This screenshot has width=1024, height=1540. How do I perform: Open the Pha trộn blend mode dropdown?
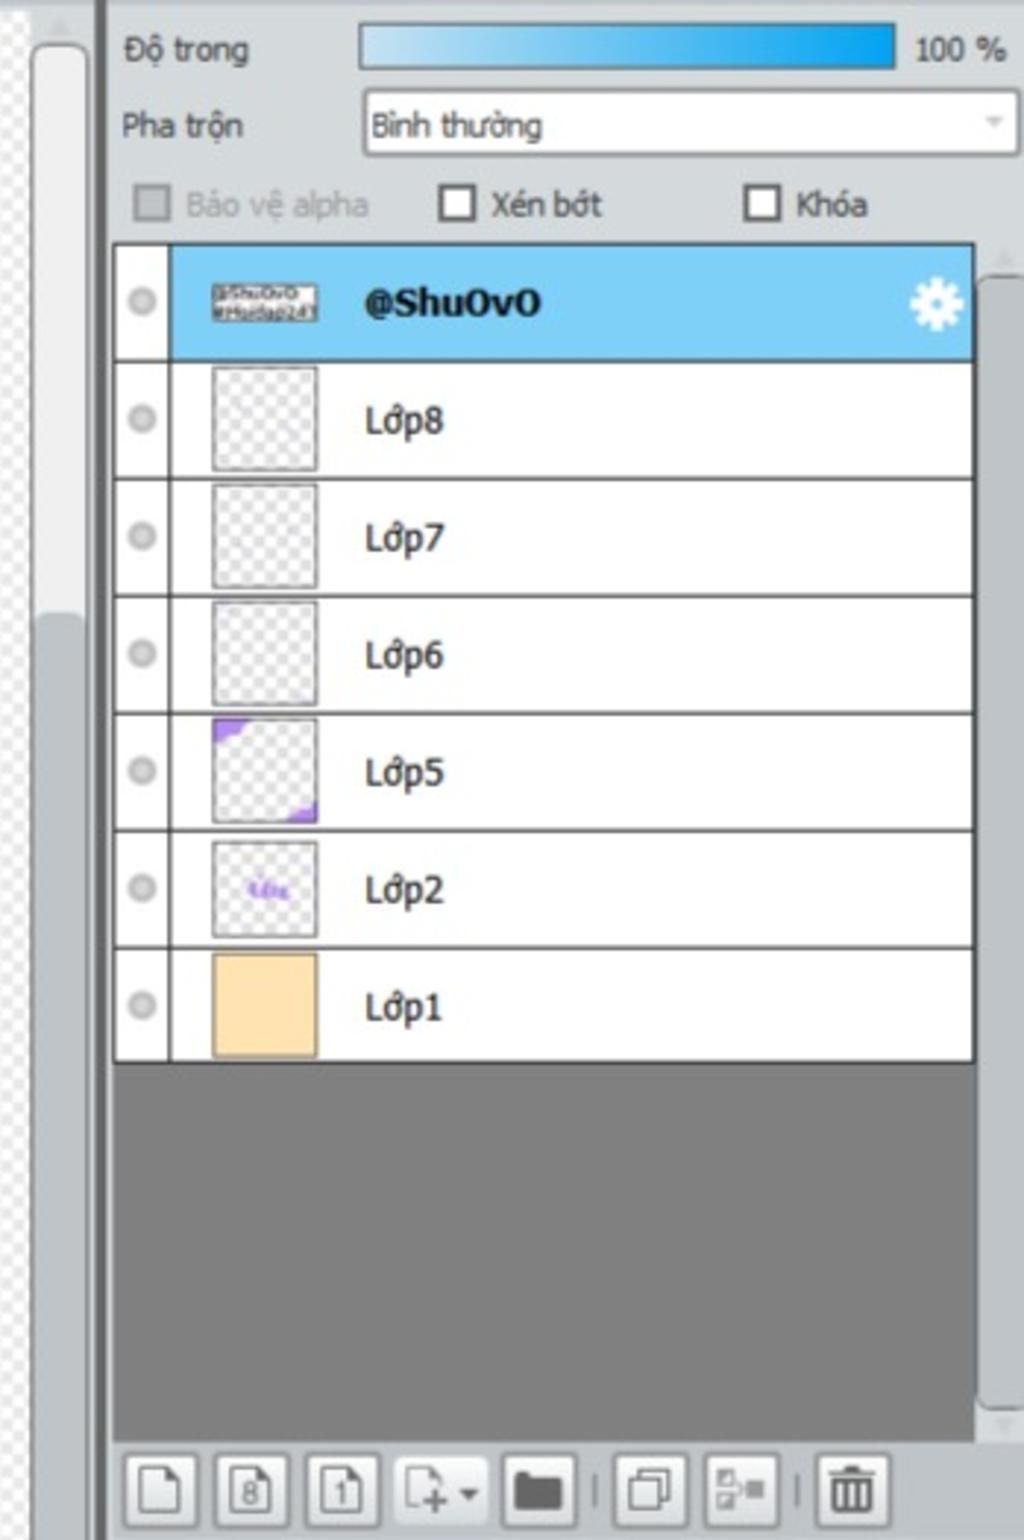[x=691, y=124]
